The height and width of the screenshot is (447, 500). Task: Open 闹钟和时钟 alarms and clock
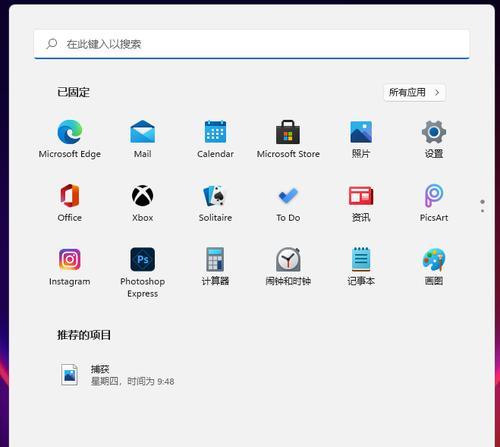click(x=288, y=267)
